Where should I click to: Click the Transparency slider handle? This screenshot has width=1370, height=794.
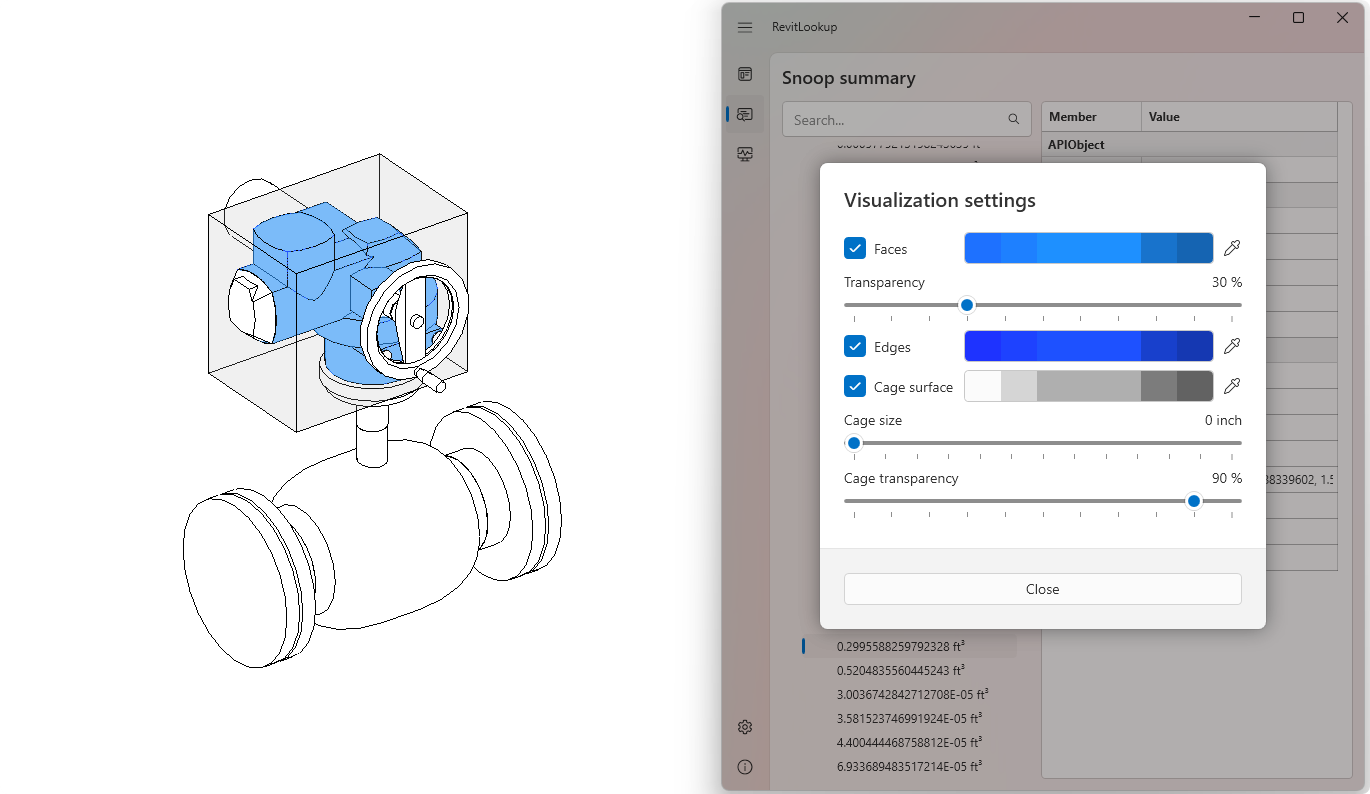point(967,305)
